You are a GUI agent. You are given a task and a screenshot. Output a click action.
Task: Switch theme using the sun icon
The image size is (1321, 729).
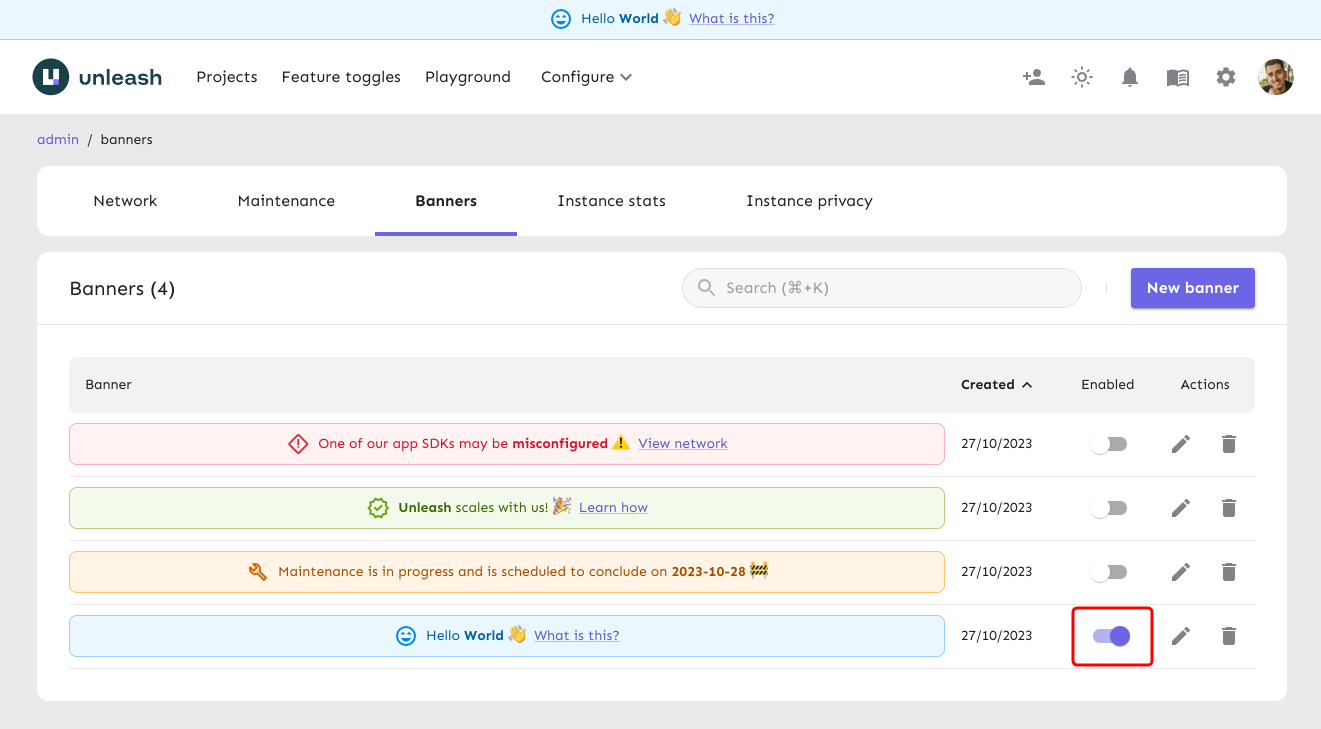pyautogui.click(x=1082, y=77)
